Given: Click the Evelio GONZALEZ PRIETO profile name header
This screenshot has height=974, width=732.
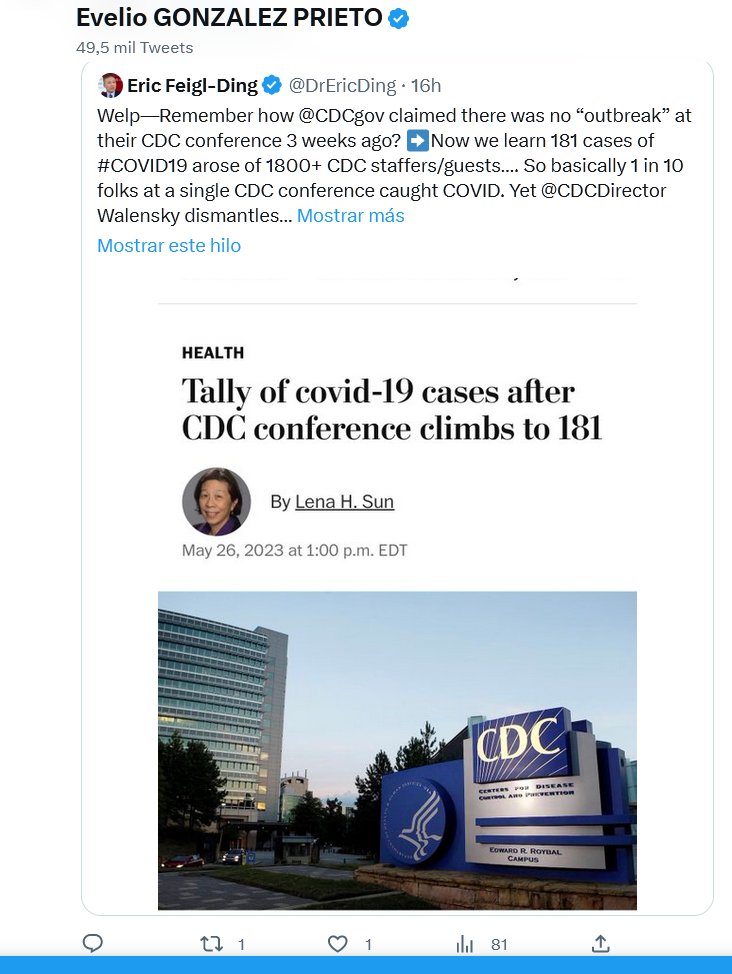Looking at the screenshot, I should coord(229,17).
